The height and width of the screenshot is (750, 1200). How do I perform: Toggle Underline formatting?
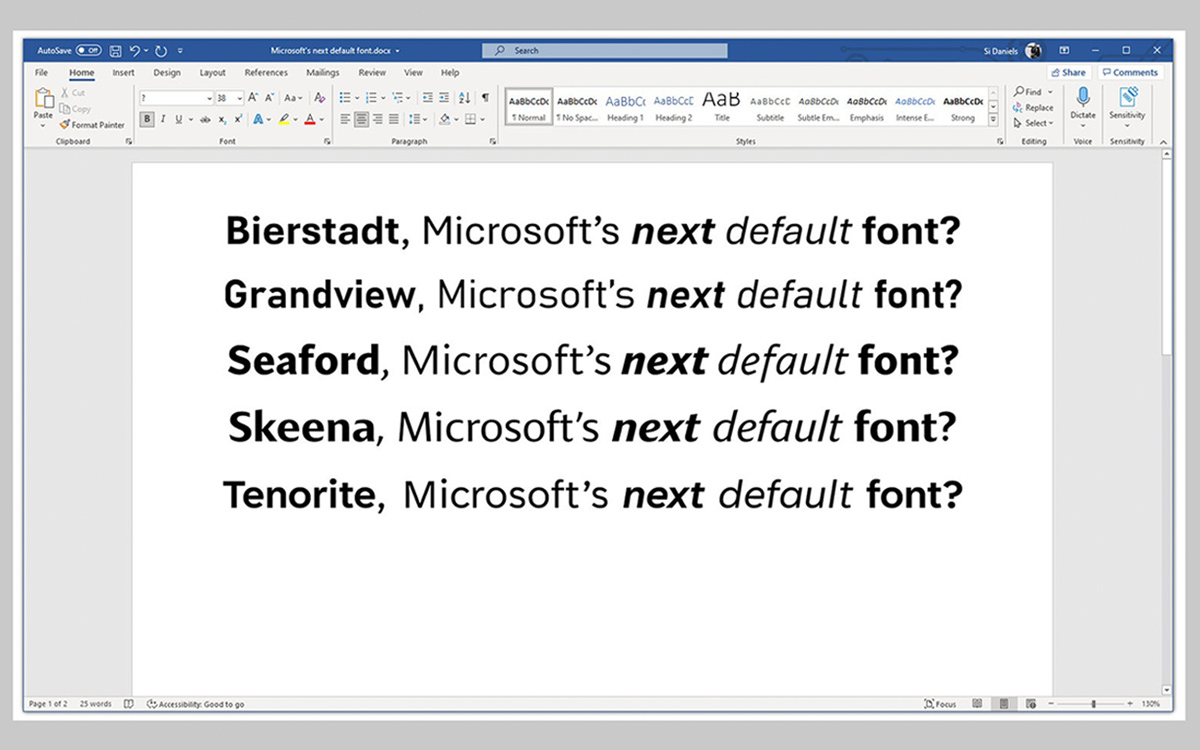pos(179,119)
